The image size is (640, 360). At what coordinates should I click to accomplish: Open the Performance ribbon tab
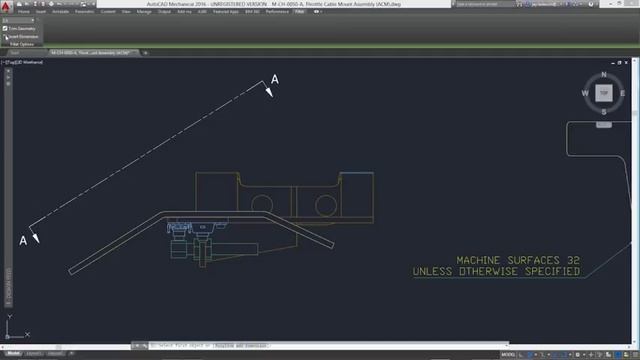[277, 12]
